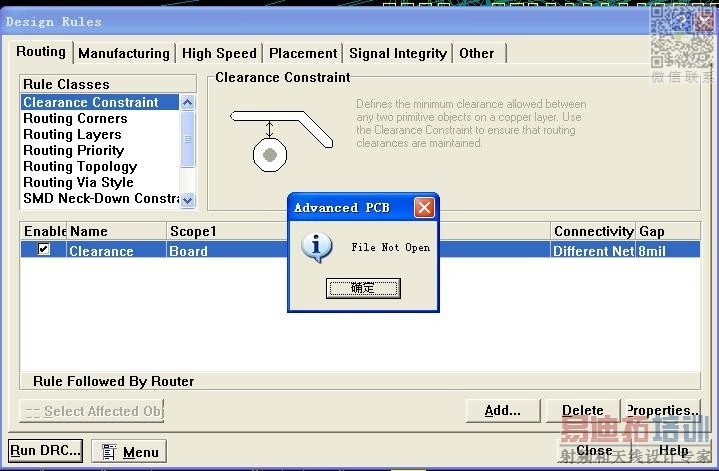Click the clearance constraint diagram
Screen dimensions: 719x471
coord(281,141)
